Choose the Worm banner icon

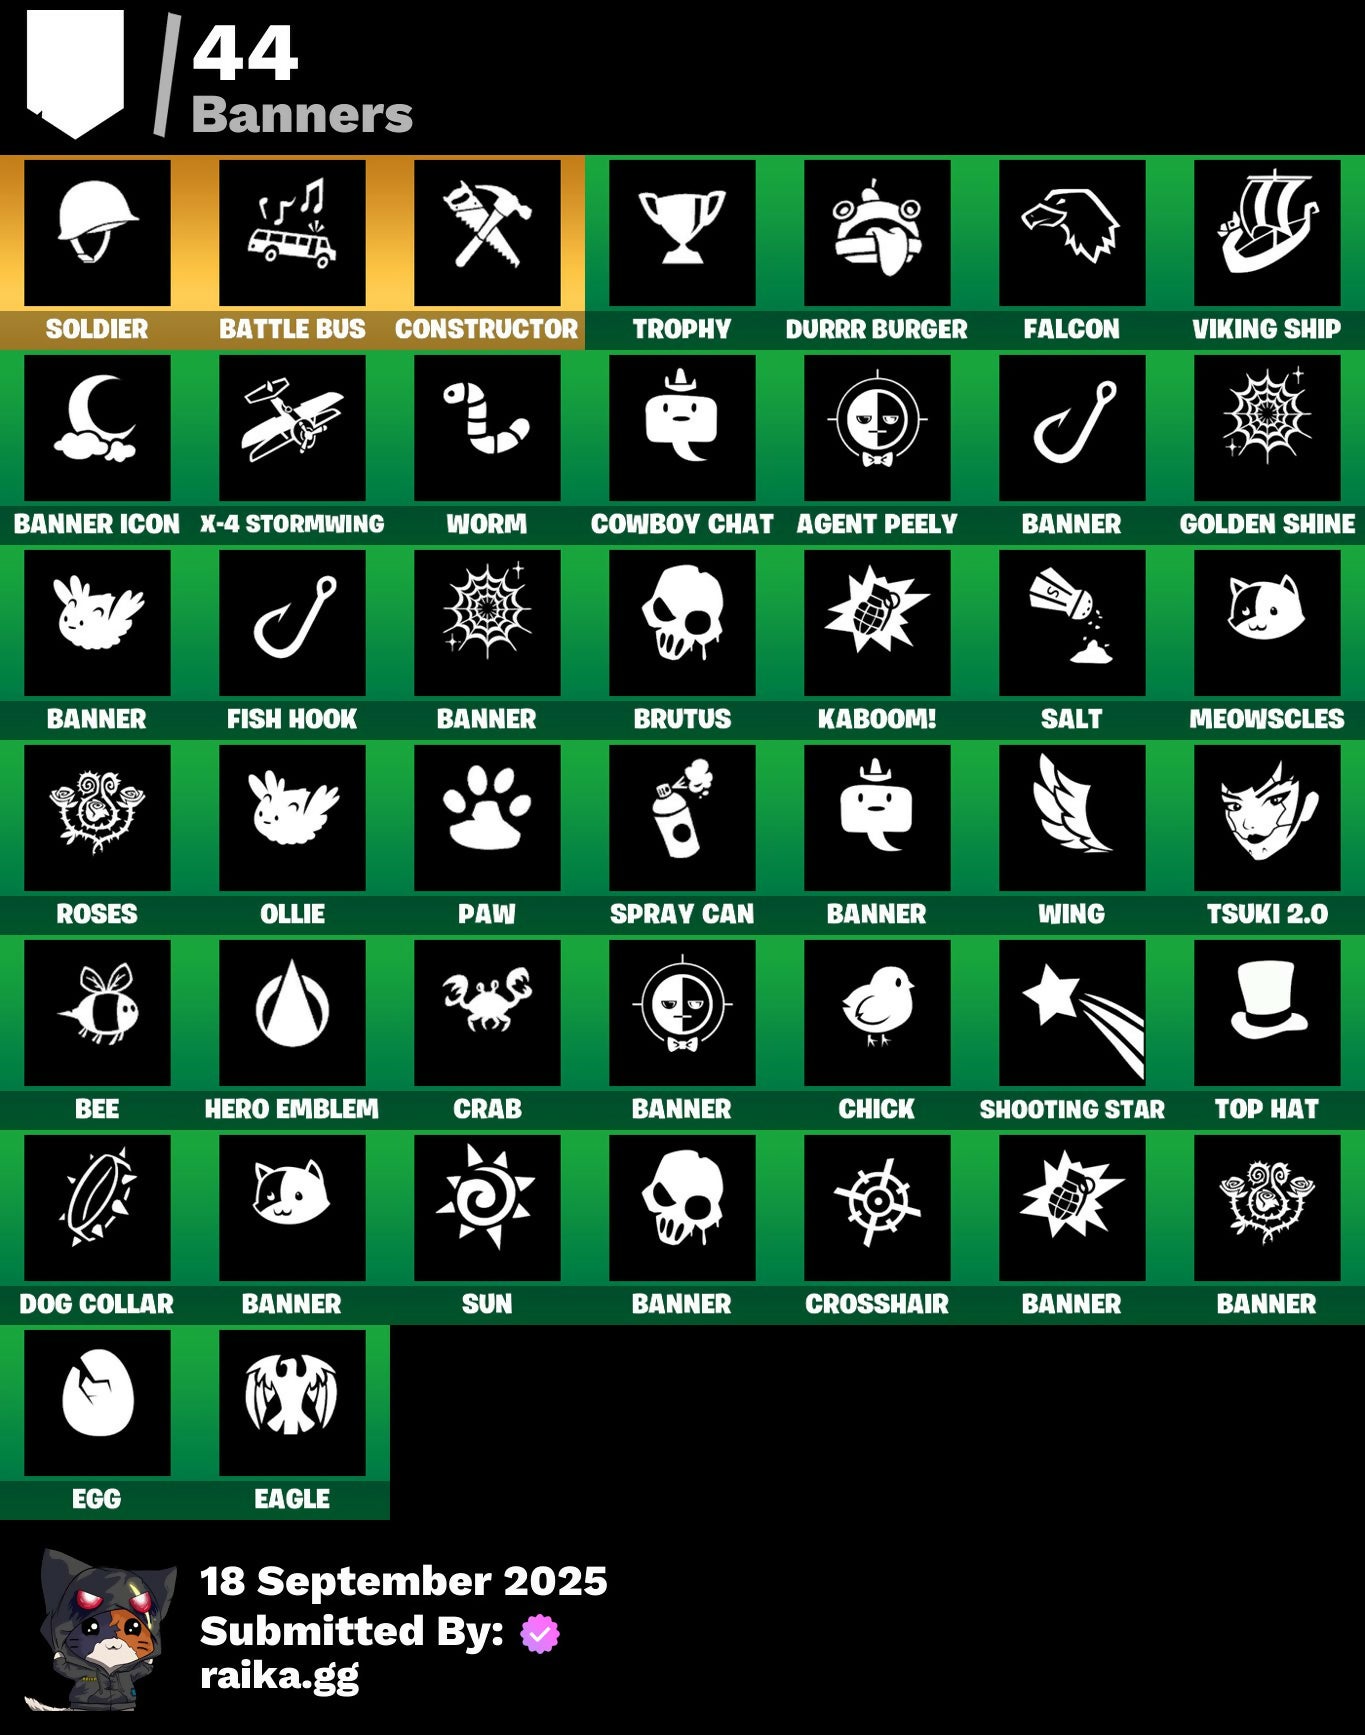487,428
